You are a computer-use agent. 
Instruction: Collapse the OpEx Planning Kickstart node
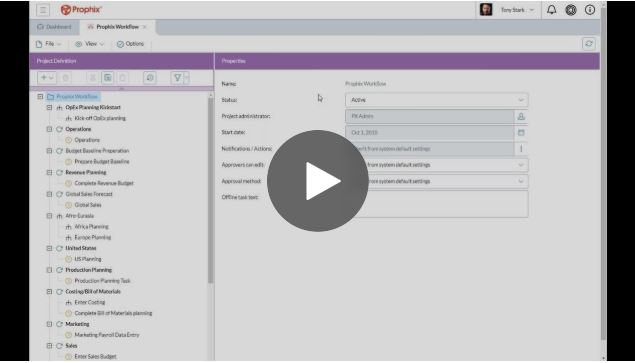click(x=49, y=108)
